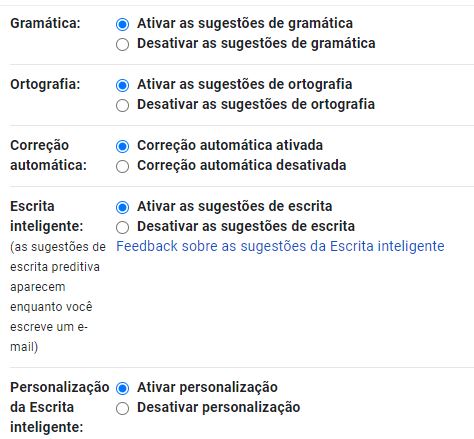Viewport: 474px width, 439px height.
Task: Click the Personalização da Escrita inteligente: heading
Action: (60, 407)
